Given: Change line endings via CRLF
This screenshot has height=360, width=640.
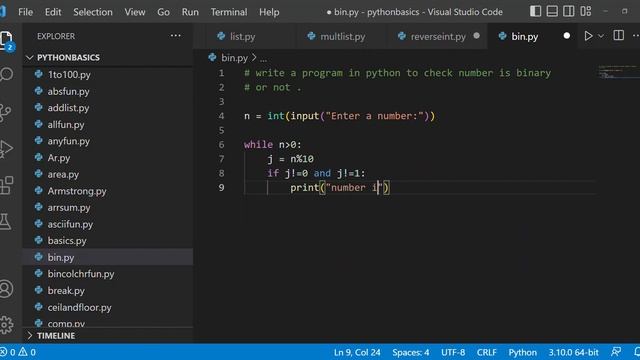Looking at the screenshot, I should tap(487, 352).
